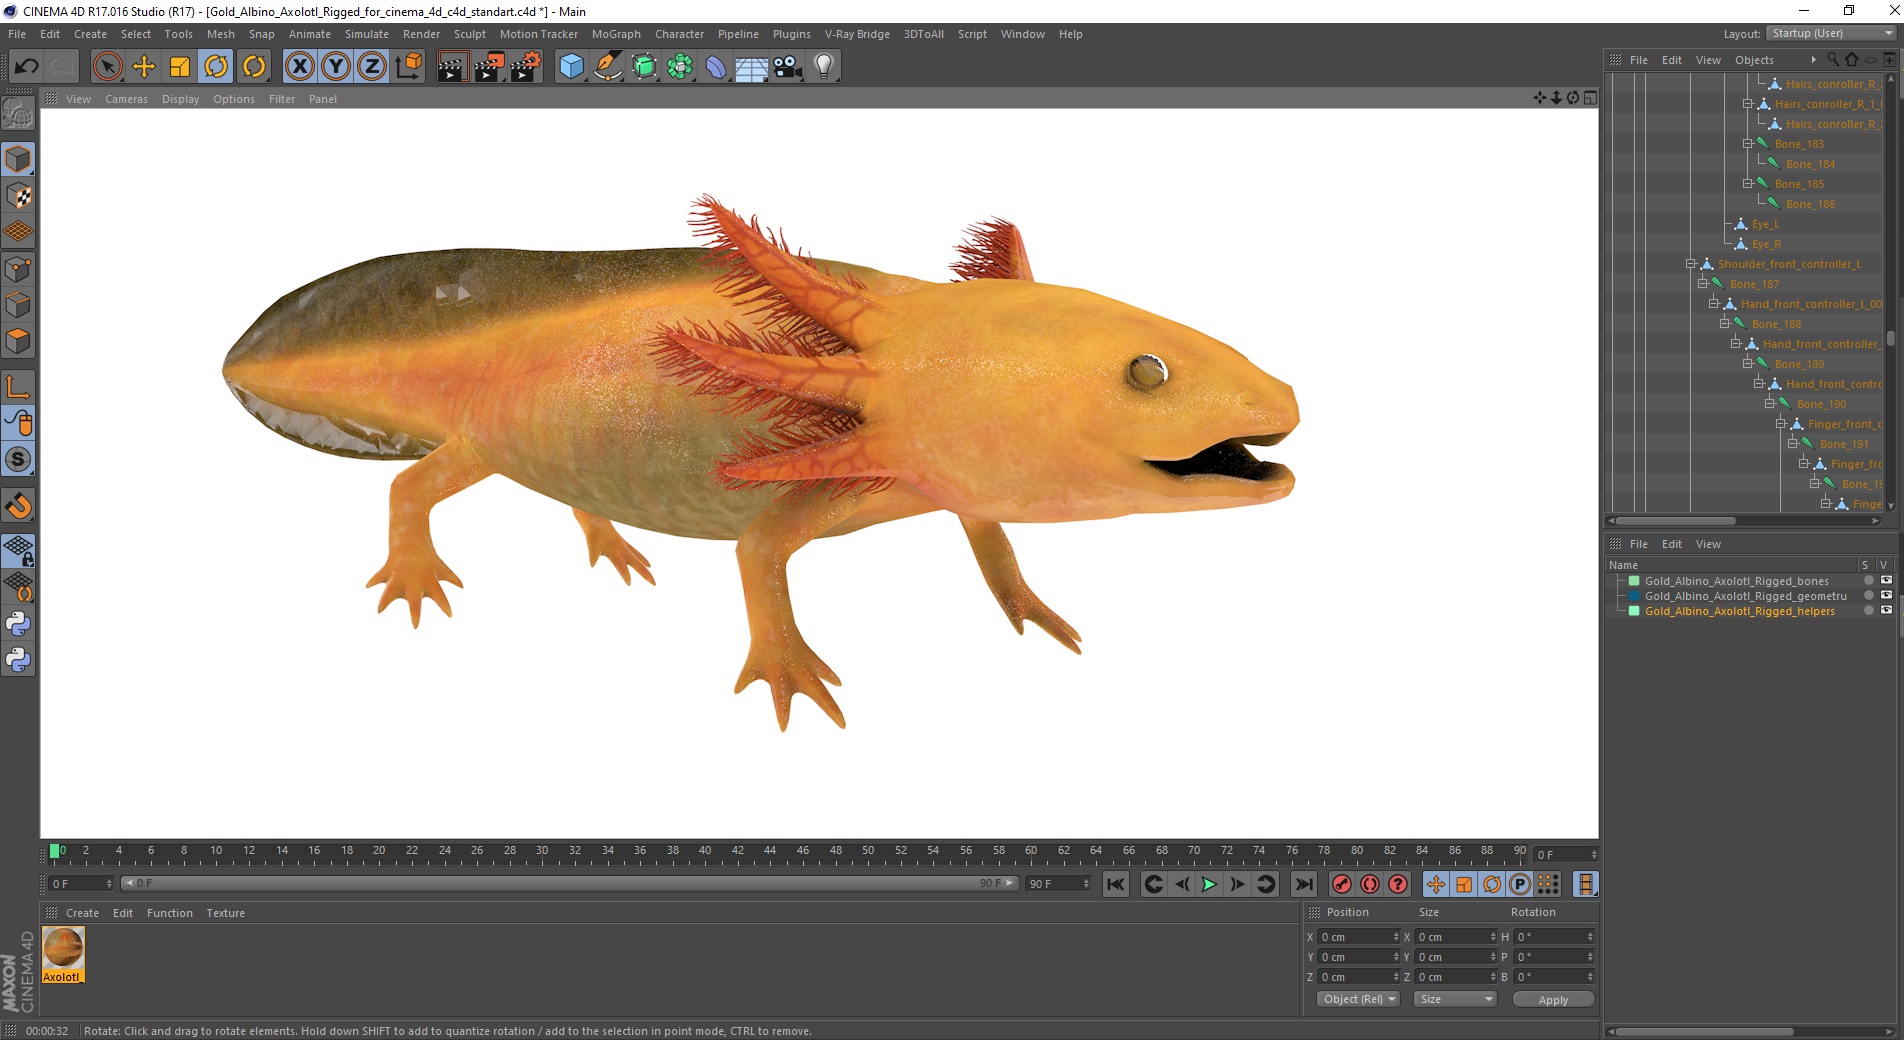Add a Floor environment object
Screen dimensions: 1904x1040
(752, 67)
